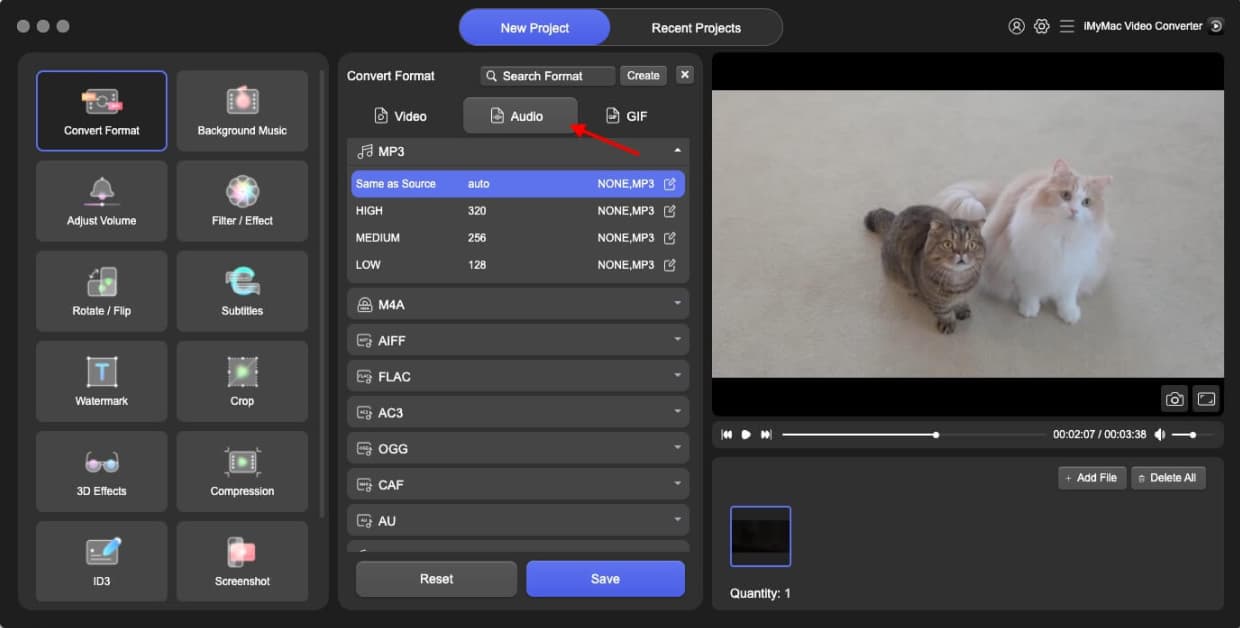1240x628 pixels.
Task: Click the iMyMac Video Converter logo icon
Action: point(1216,26)
